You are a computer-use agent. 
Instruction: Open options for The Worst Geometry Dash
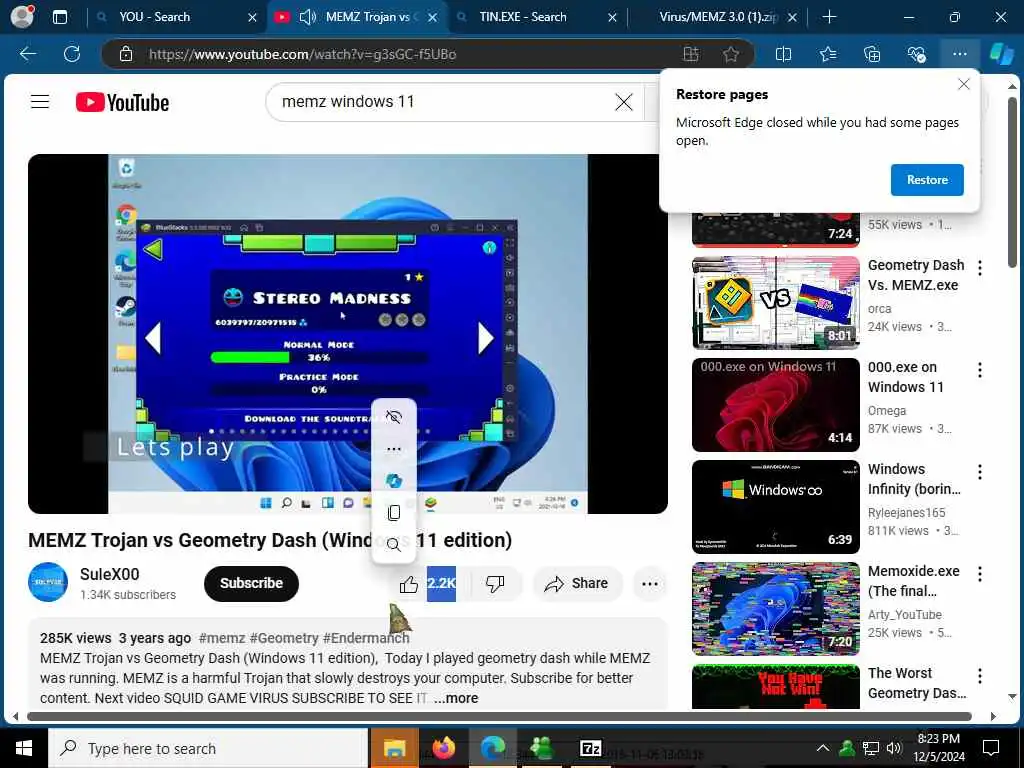click(x=980, y=676)
